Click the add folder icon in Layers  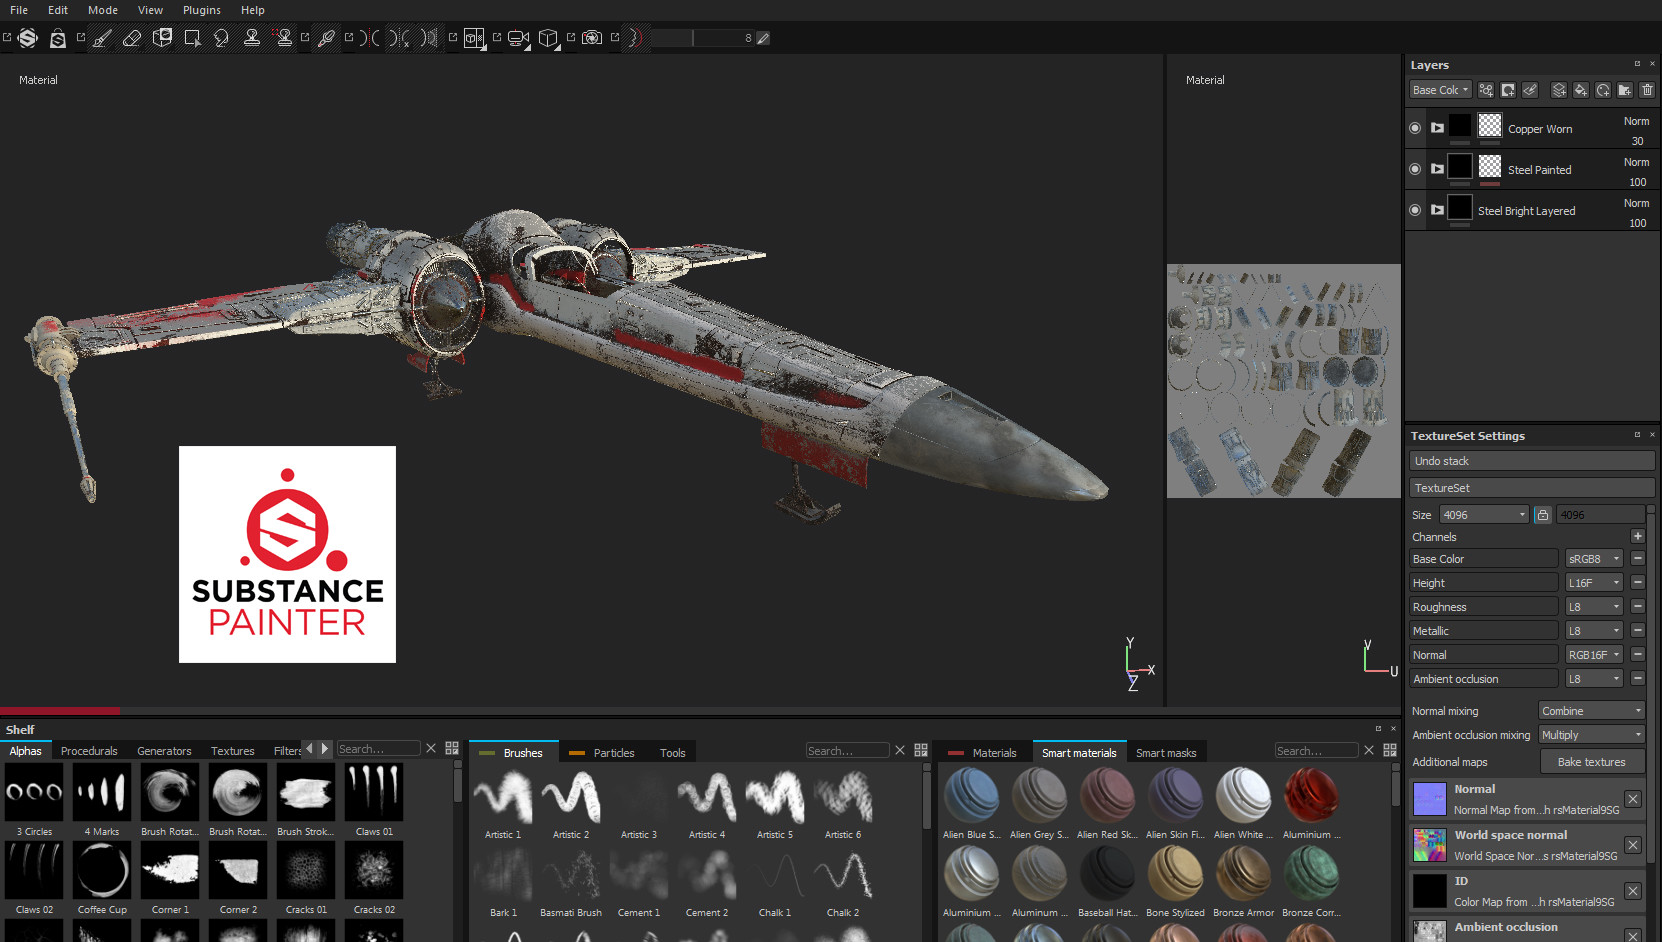pyautogui.click(x=1625, y=90)
